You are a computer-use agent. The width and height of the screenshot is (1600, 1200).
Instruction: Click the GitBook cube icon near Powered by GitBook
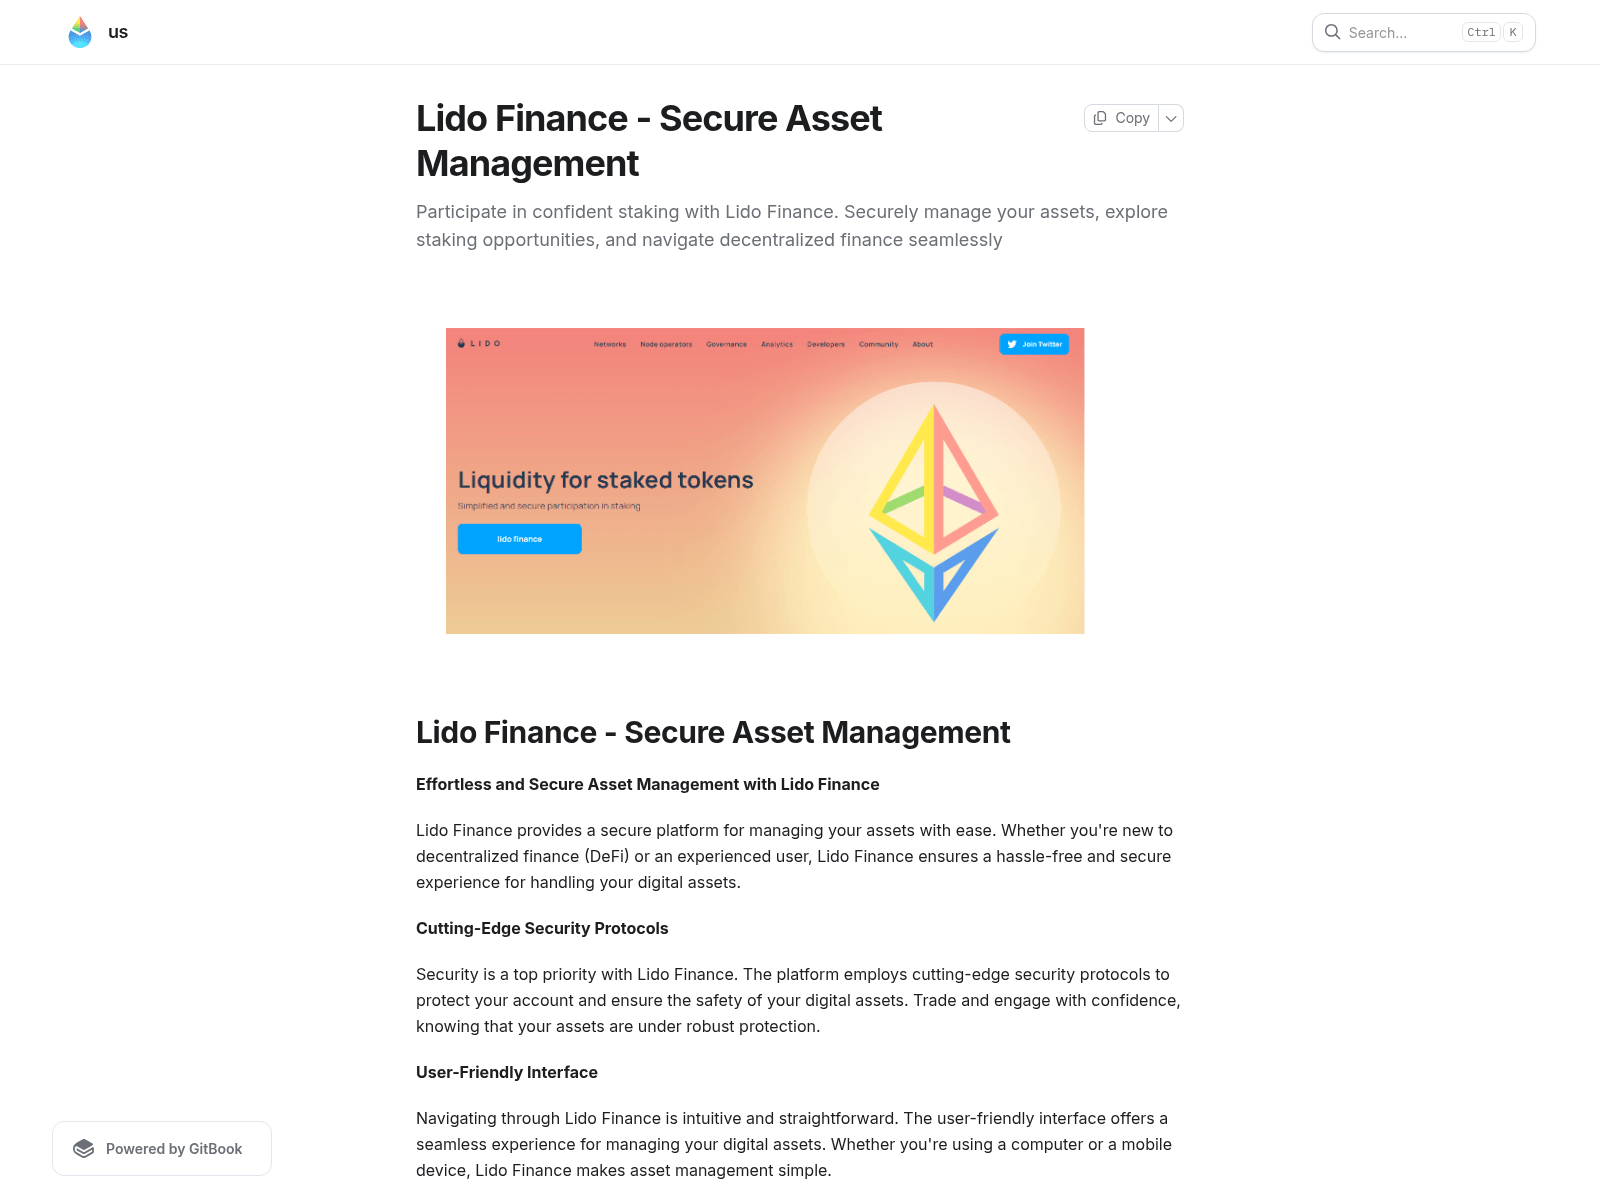click(84, 1148)
